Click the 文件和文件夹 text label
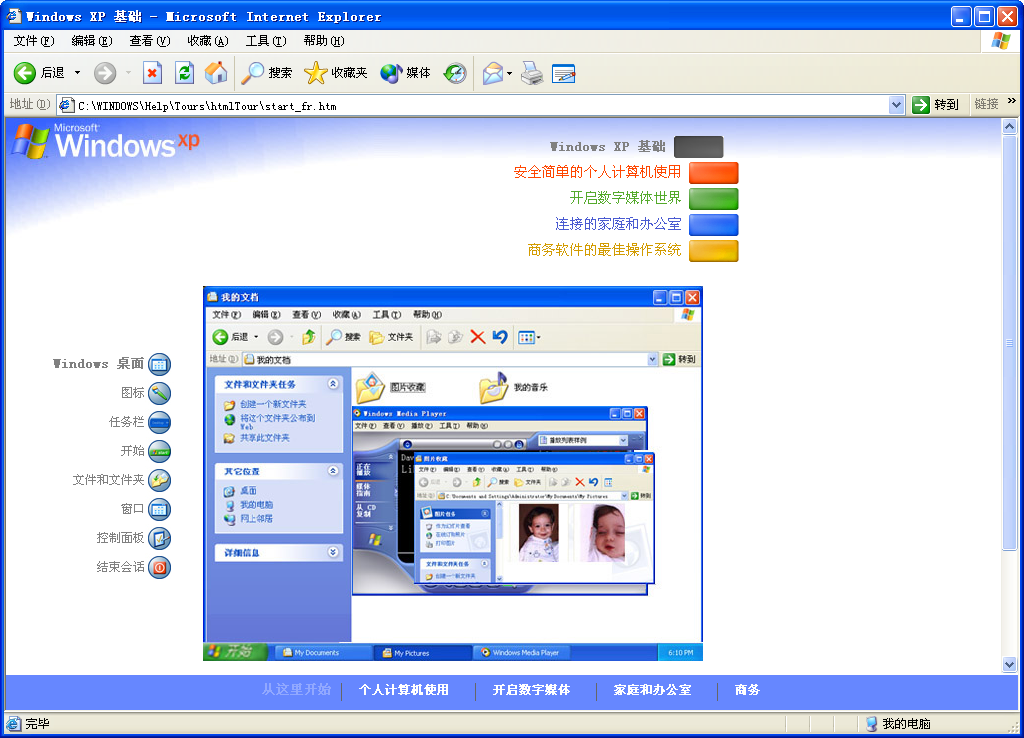The width and height of the screenshot is (1024, 738). click(x=108, y=480)
